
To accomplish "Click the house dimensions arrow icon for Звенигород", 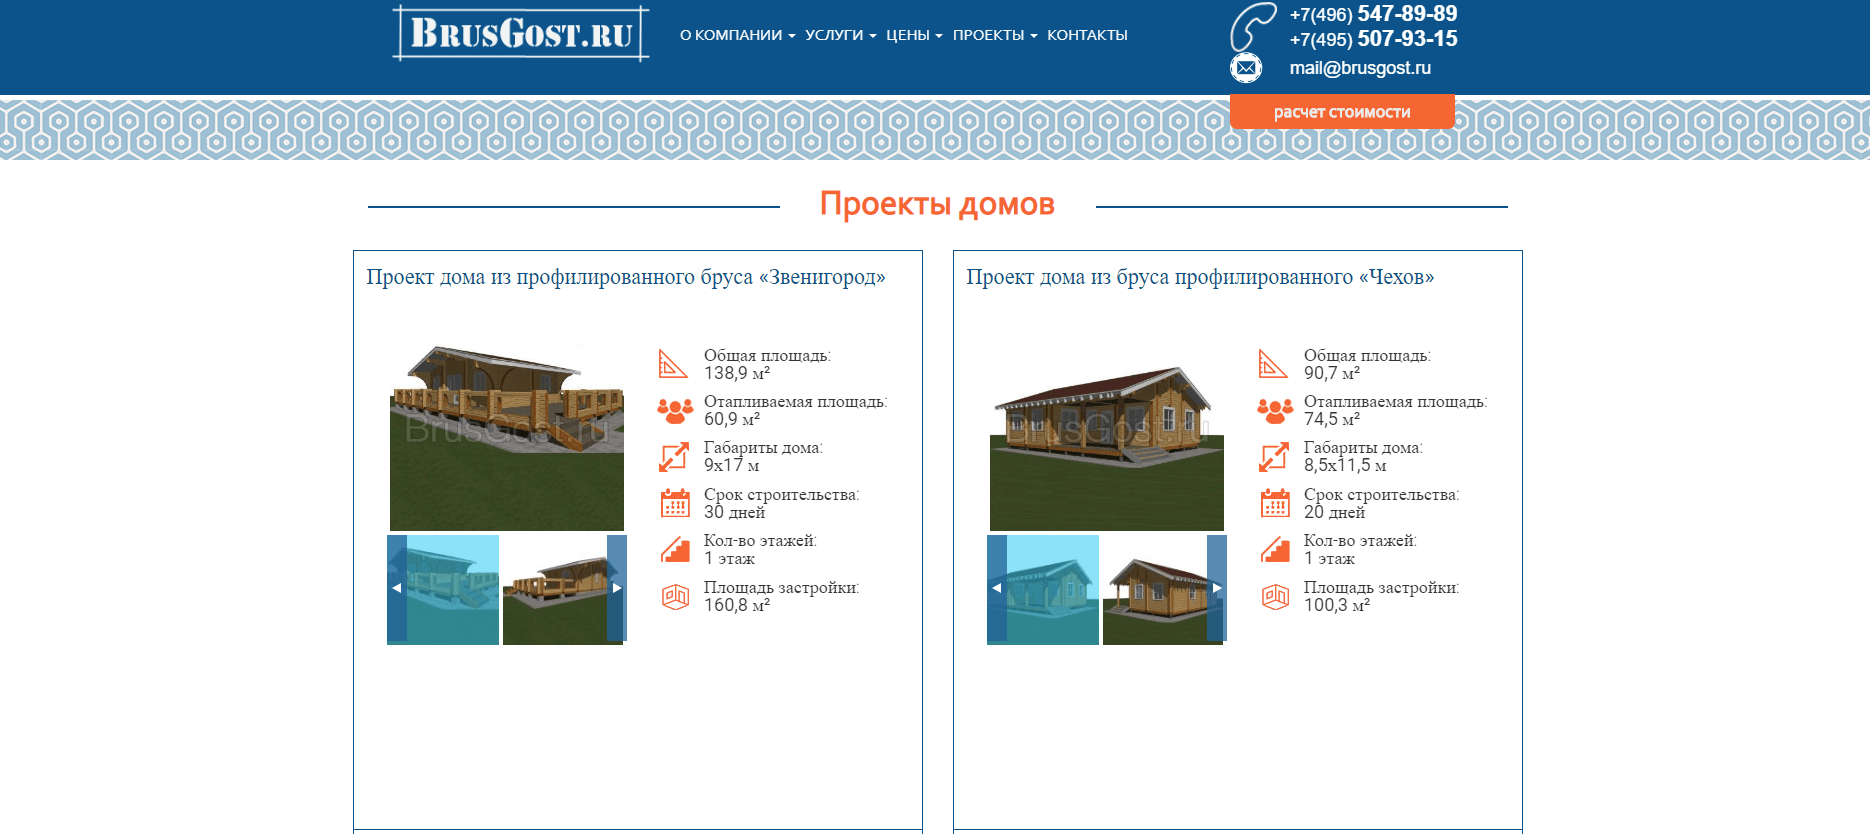I will (674, 457).
